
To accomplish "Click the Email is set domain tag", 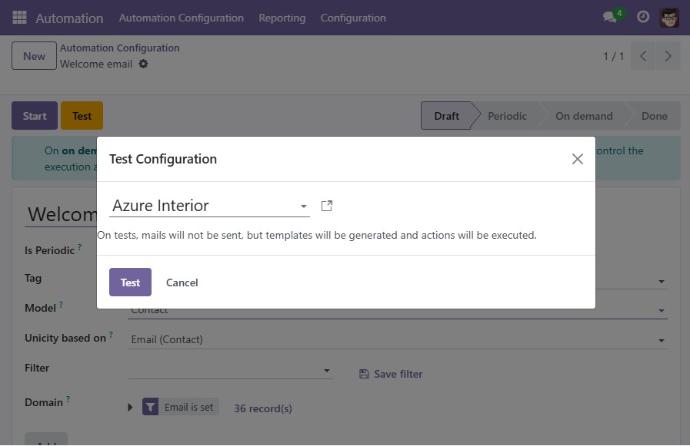I will [180, 407].
